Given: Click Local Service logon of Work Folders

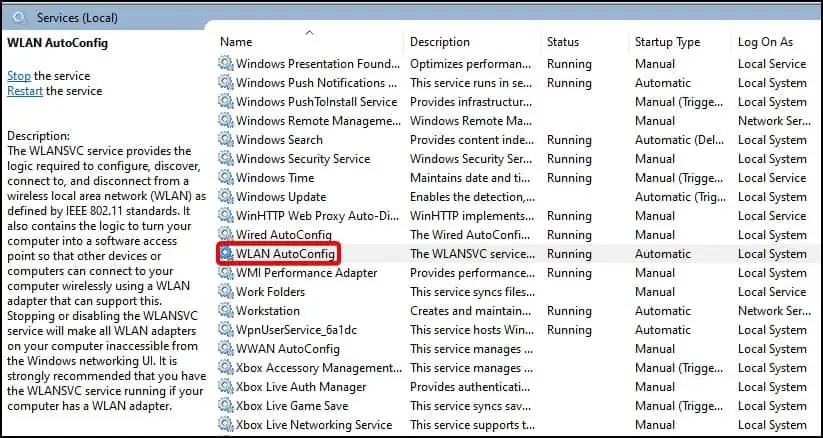Looking at the screenshot, I should point(772,292).
